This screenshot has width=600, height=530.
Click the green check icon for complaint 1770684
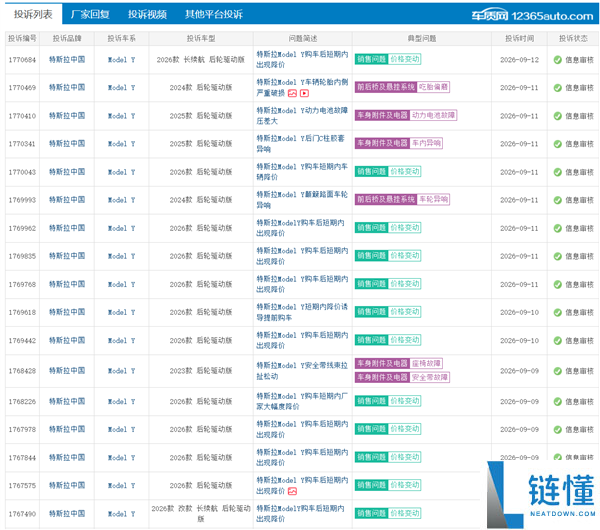click(558, 60)
